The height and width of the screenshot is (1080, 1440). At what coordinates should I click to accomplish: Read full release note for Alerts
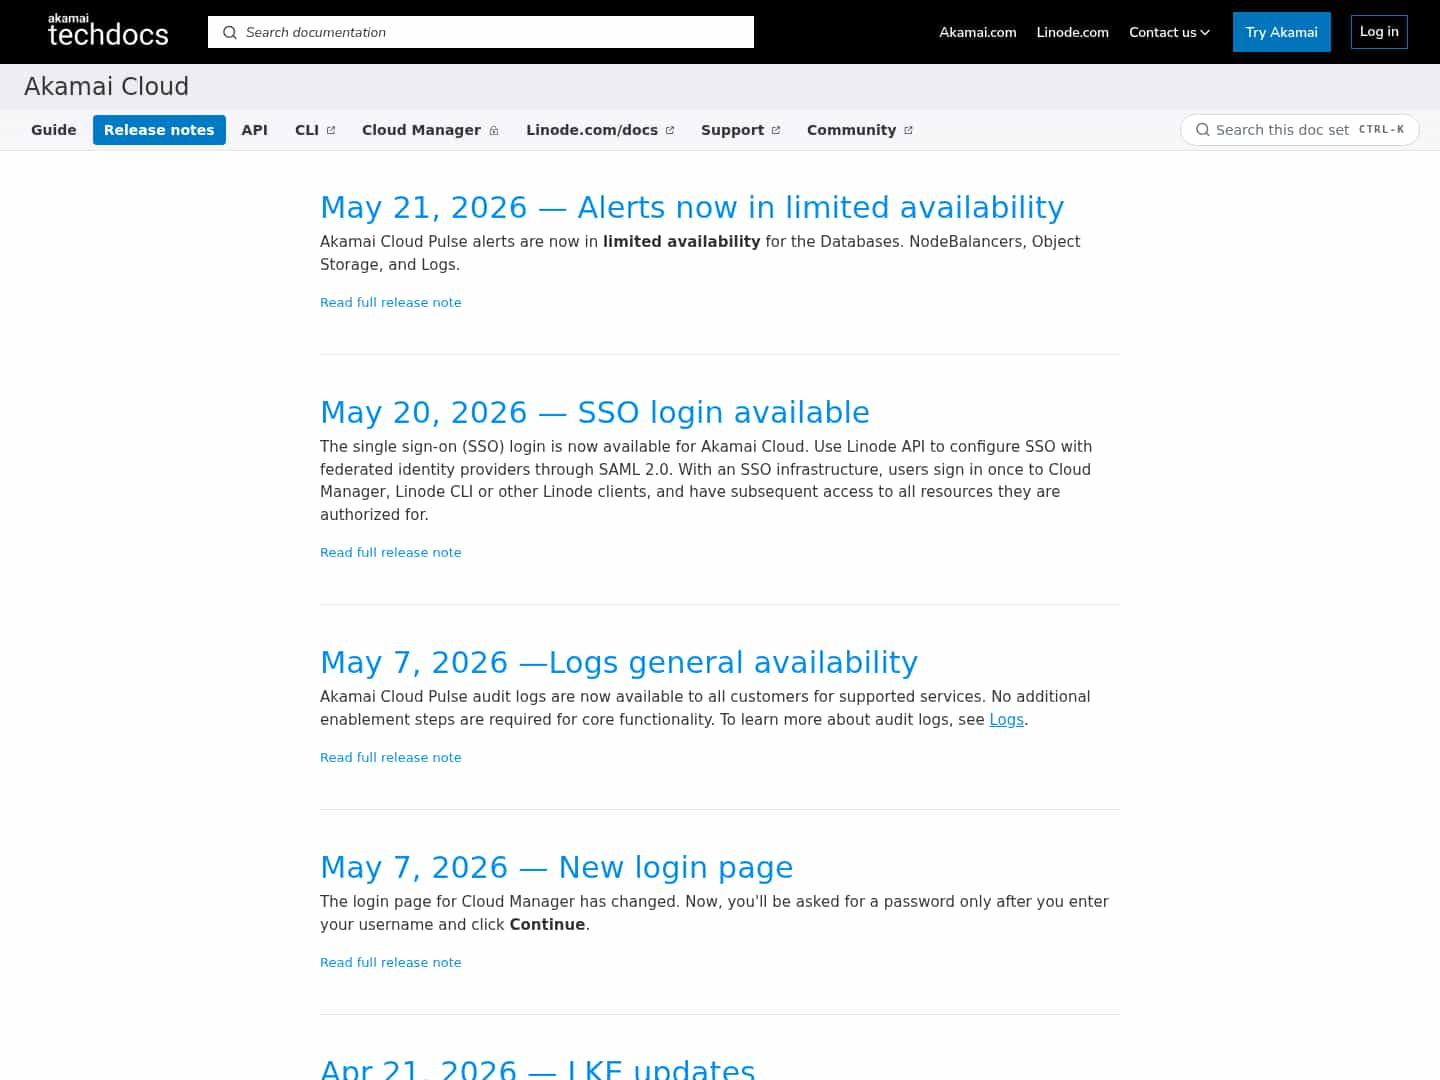391,302
